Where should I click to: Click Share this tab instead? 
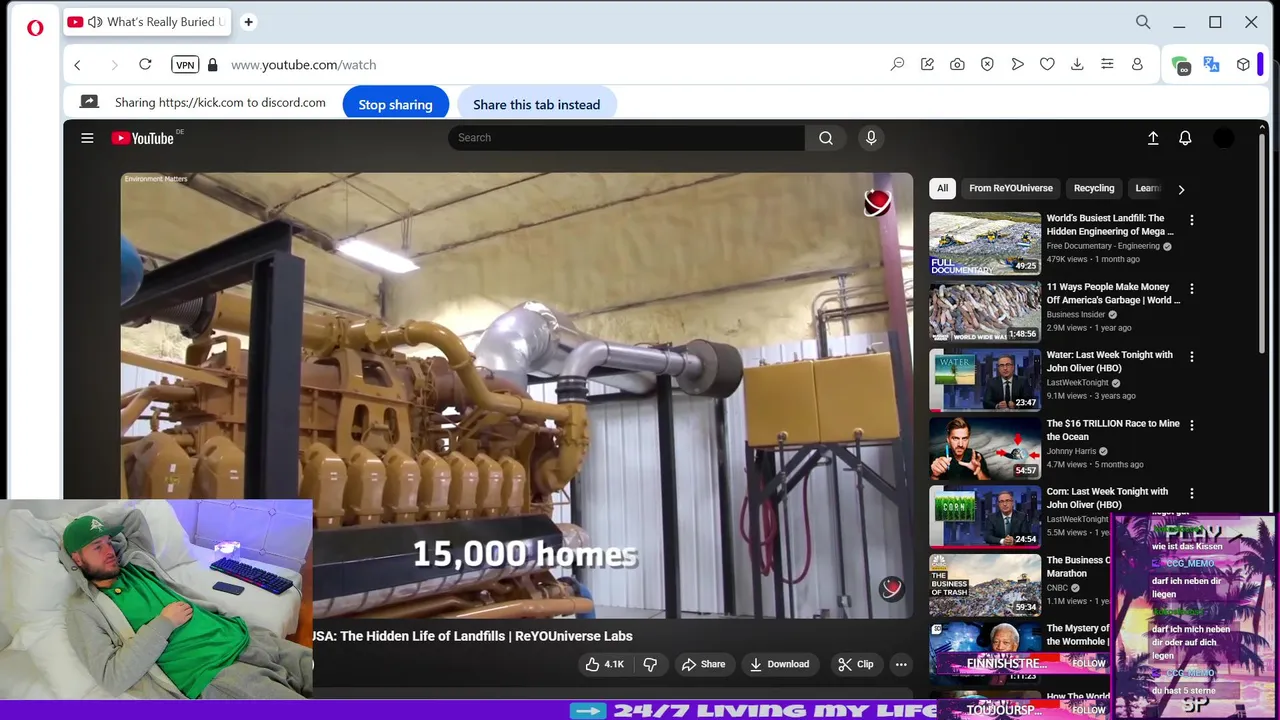537,104
